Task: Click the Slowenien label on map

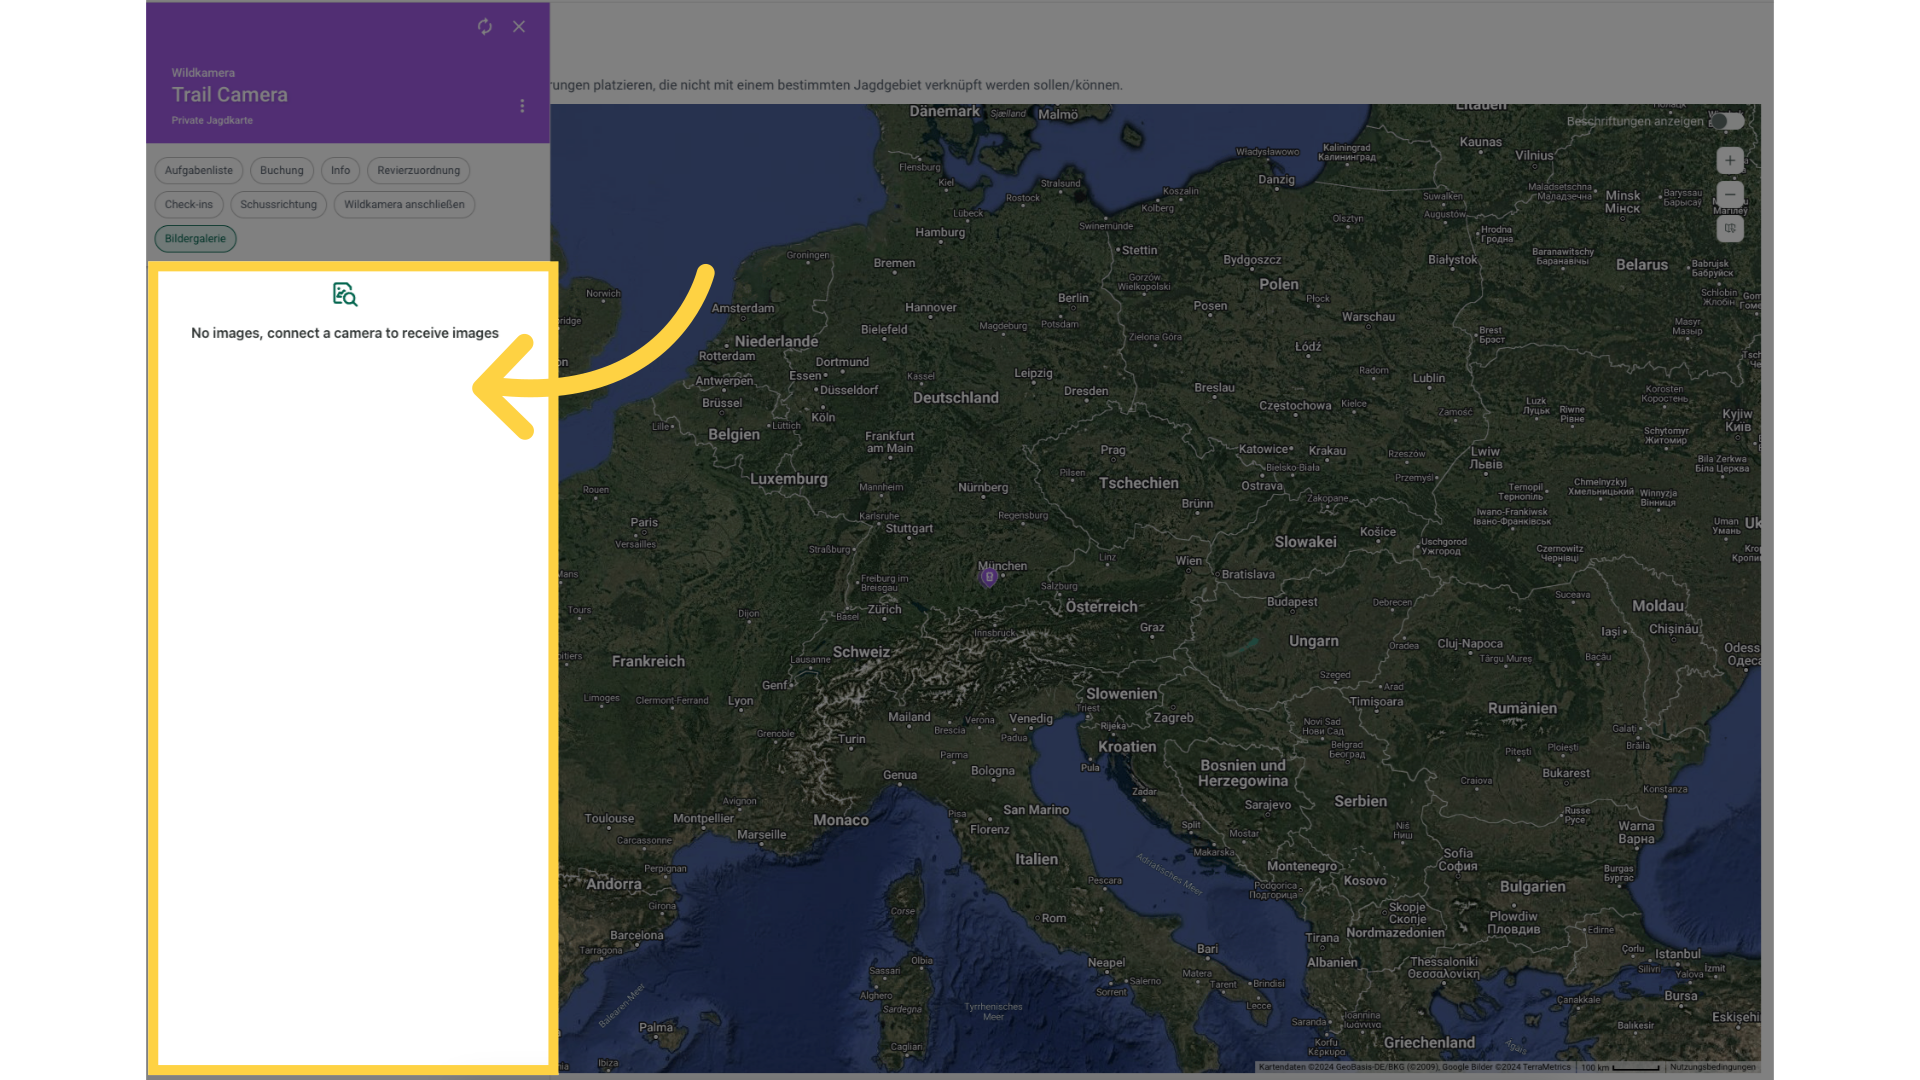Action: (1122, 694)
